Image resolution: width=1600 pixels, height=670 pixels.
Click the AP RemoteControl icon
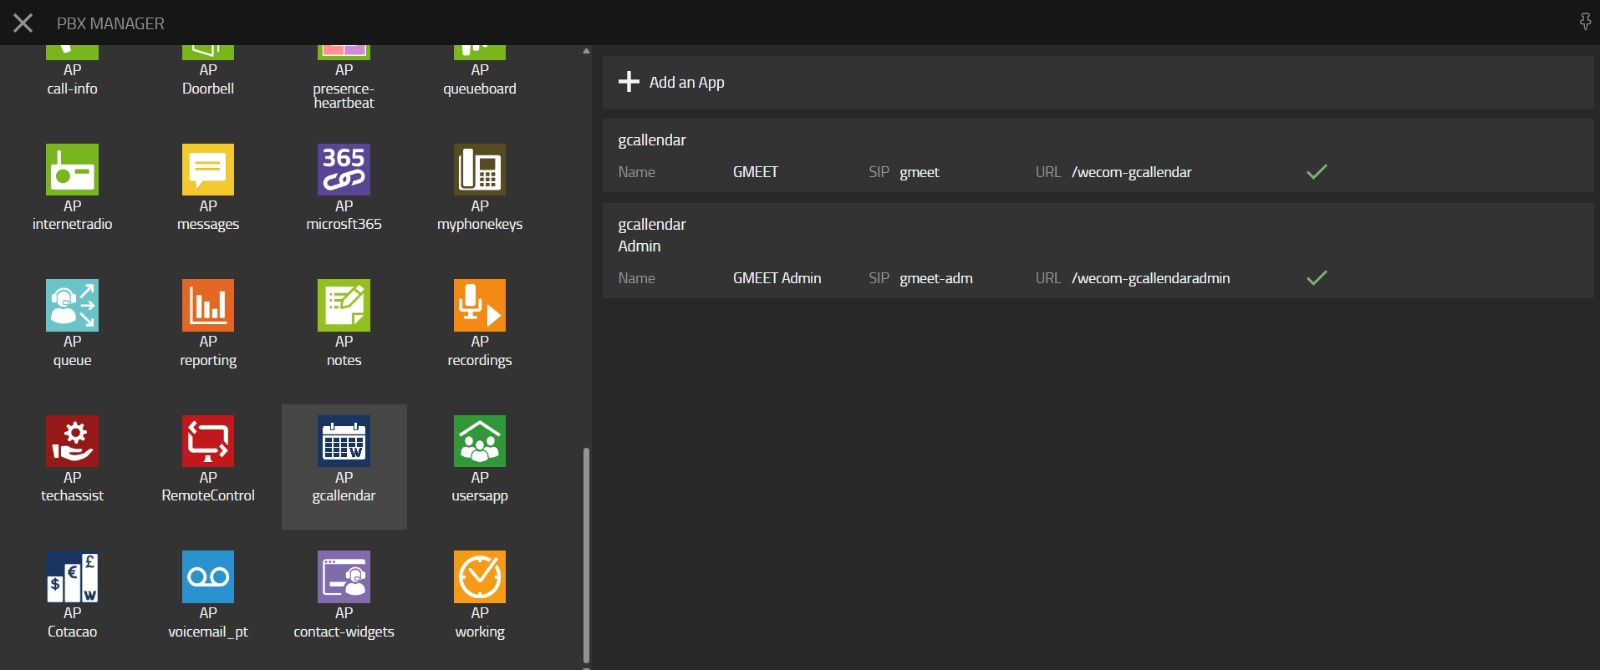tap(208, 442)
